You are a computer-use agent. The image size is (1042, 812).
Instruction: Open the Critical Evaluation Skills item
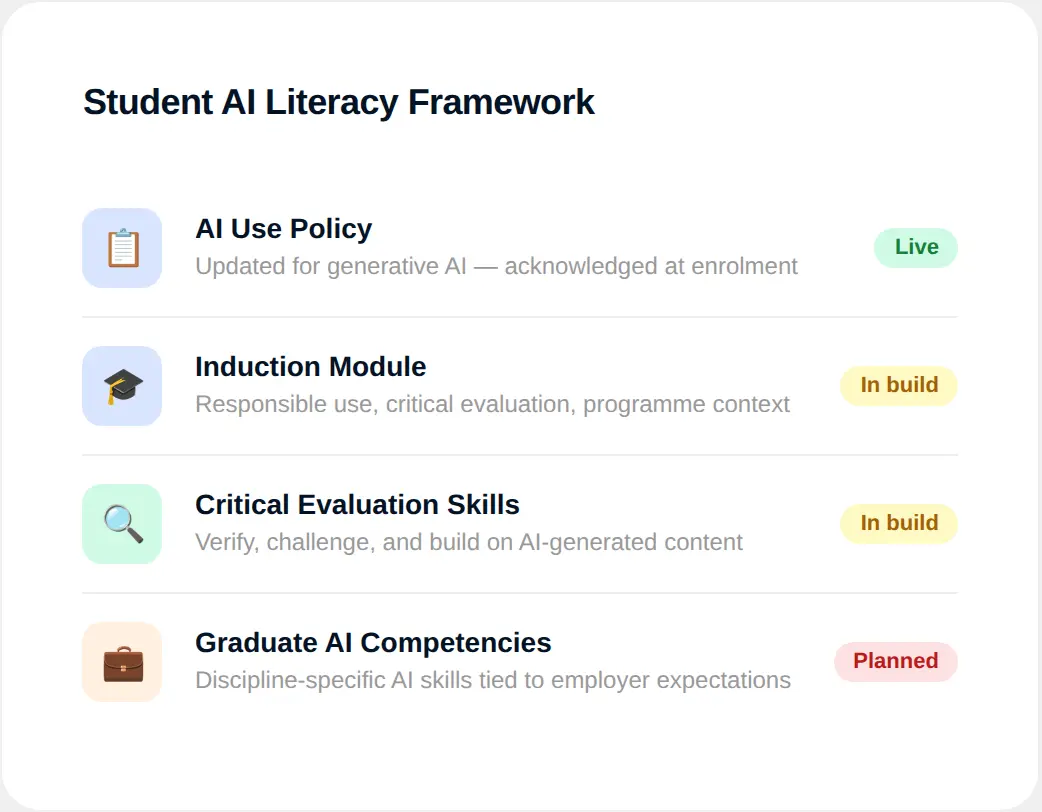tap(357, 505)
